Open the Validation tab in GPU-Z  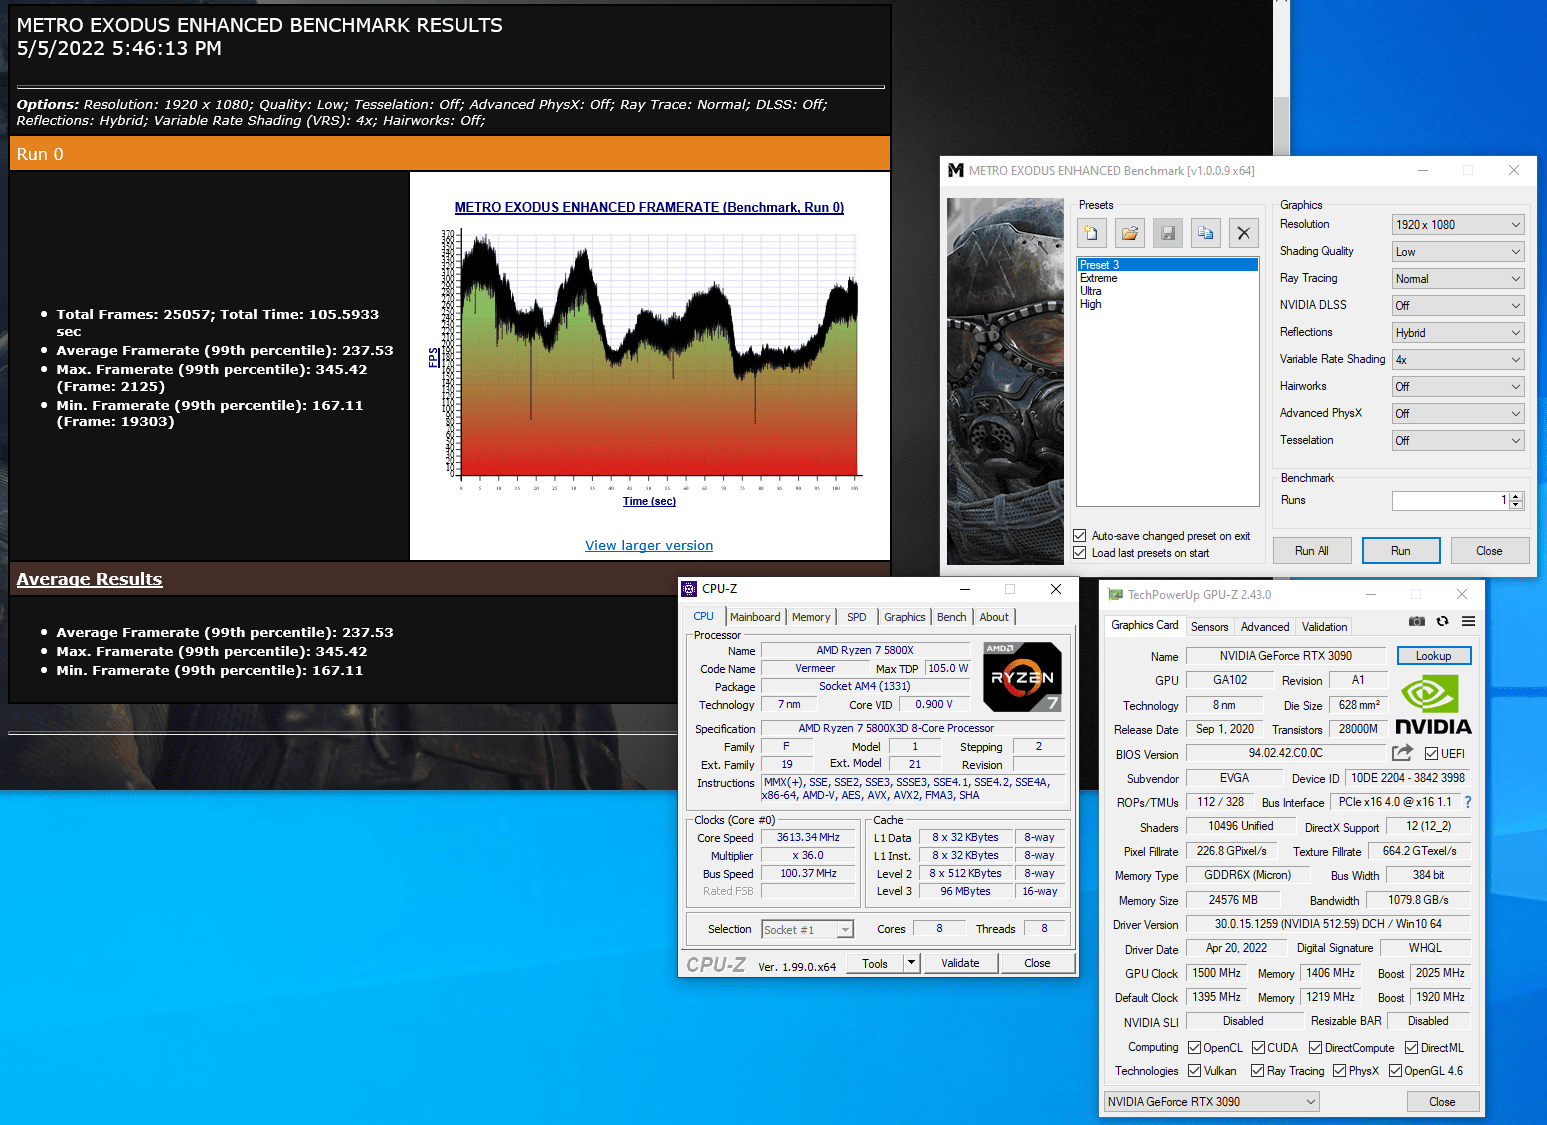click(1325, 627)
